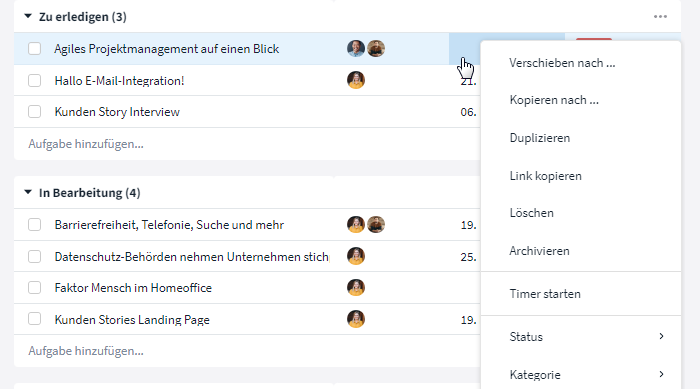700x389 pixels.
Task: Check the Datenschutz-Behörden task checkbox
Action: click(34, 257)
